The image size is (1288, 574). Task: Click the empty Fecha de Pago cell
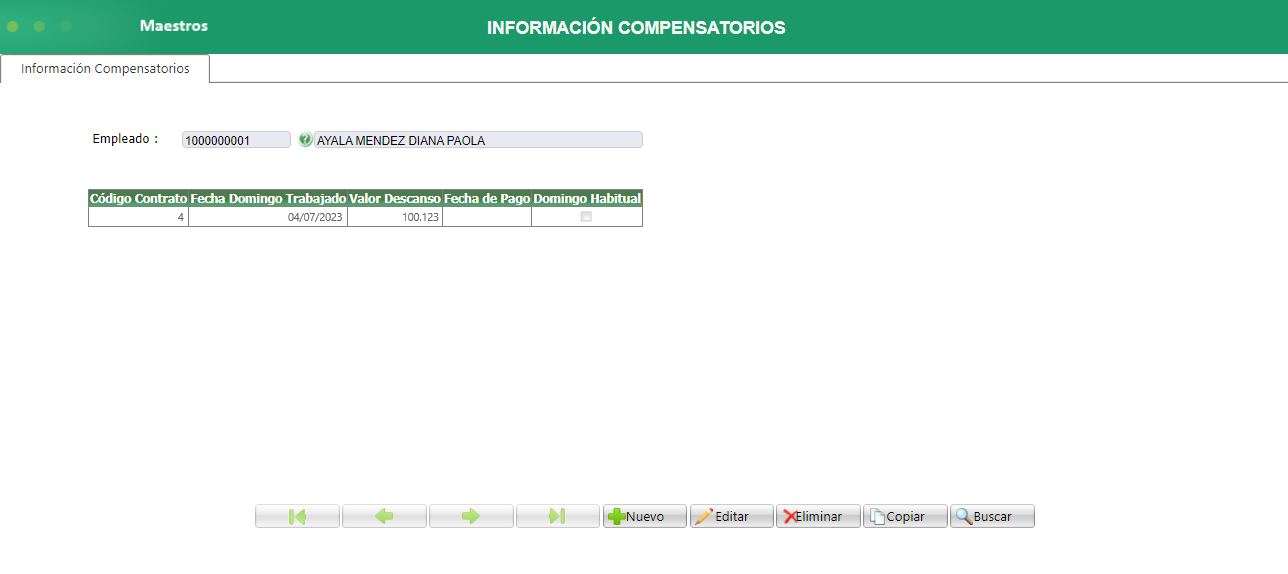(x=487, y=217)
